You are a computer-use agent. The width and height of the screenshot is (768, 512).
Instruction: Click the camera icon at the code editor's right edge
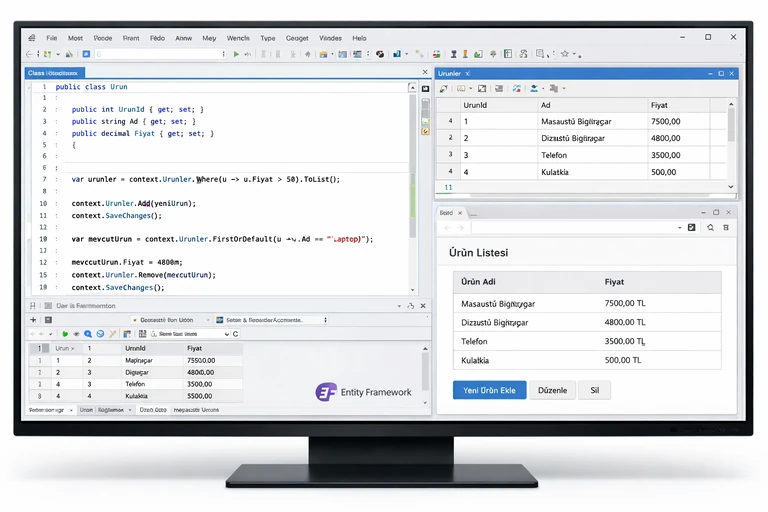pos(425,89)
